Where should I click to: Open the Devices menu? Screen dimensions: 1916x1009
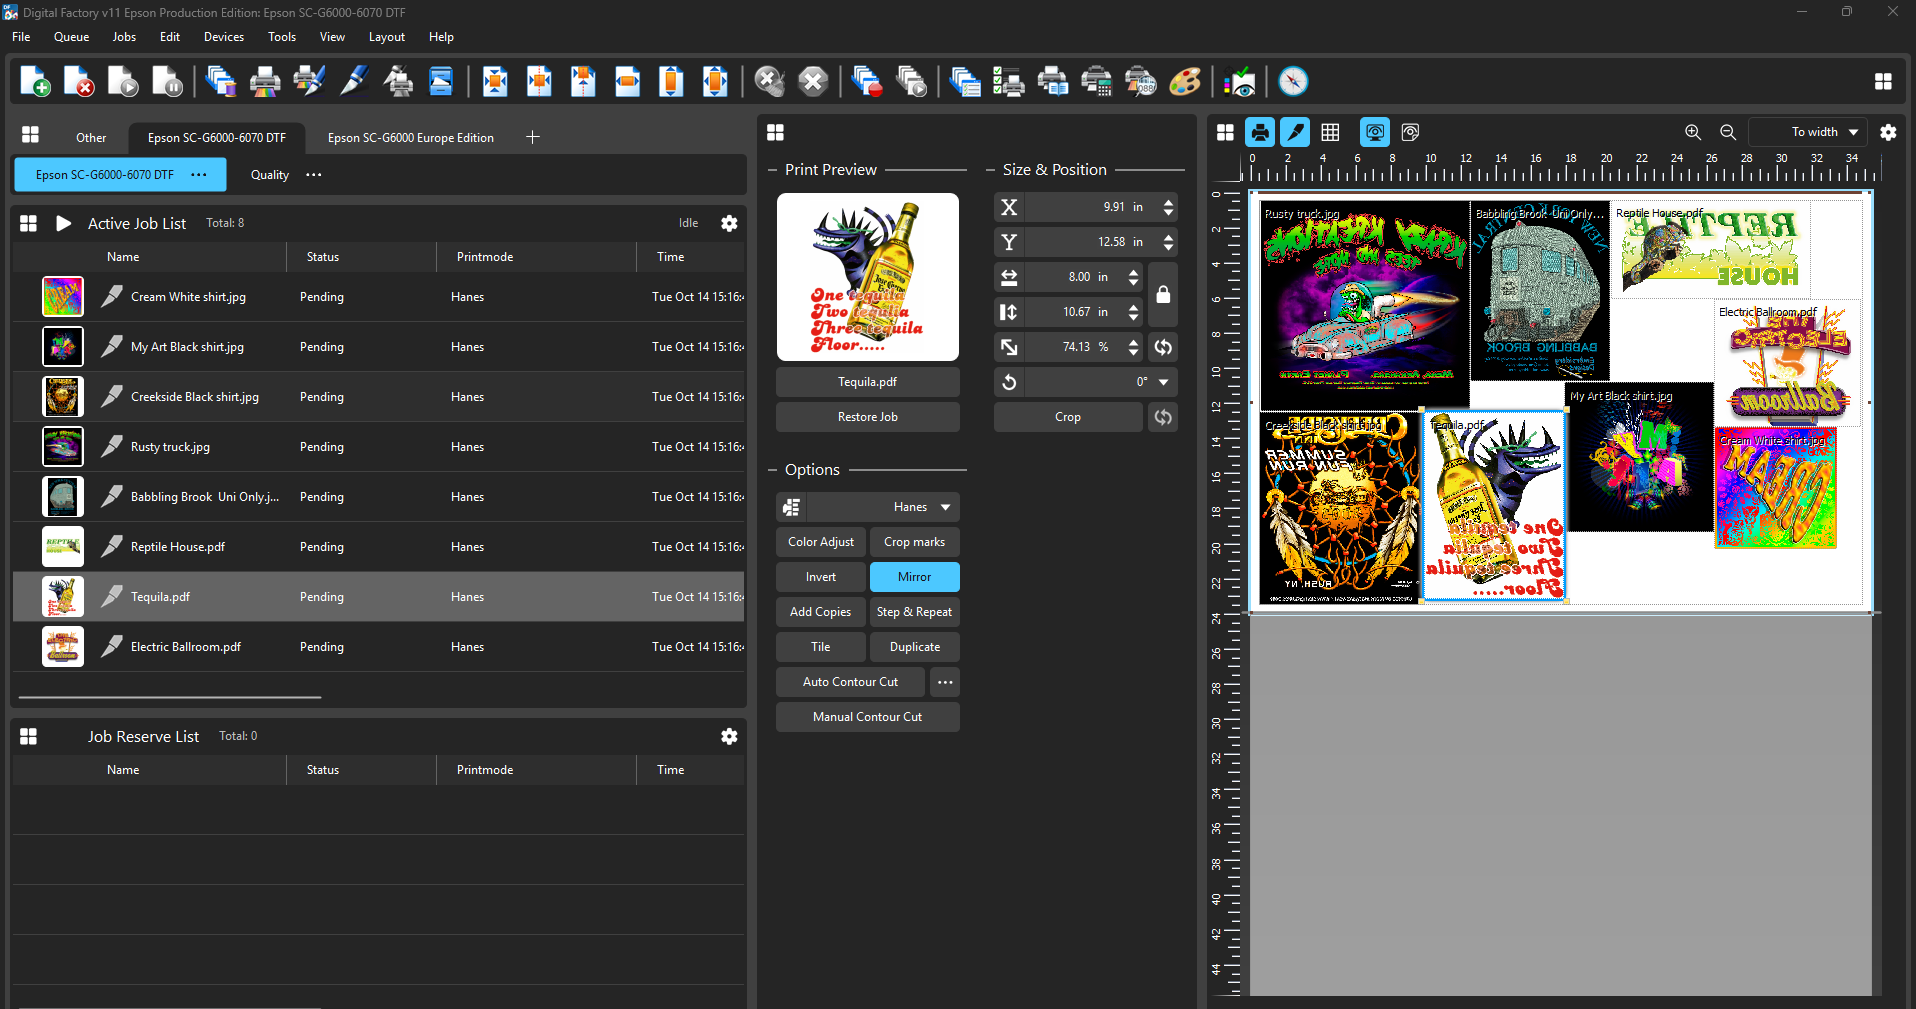coord(223,37)
